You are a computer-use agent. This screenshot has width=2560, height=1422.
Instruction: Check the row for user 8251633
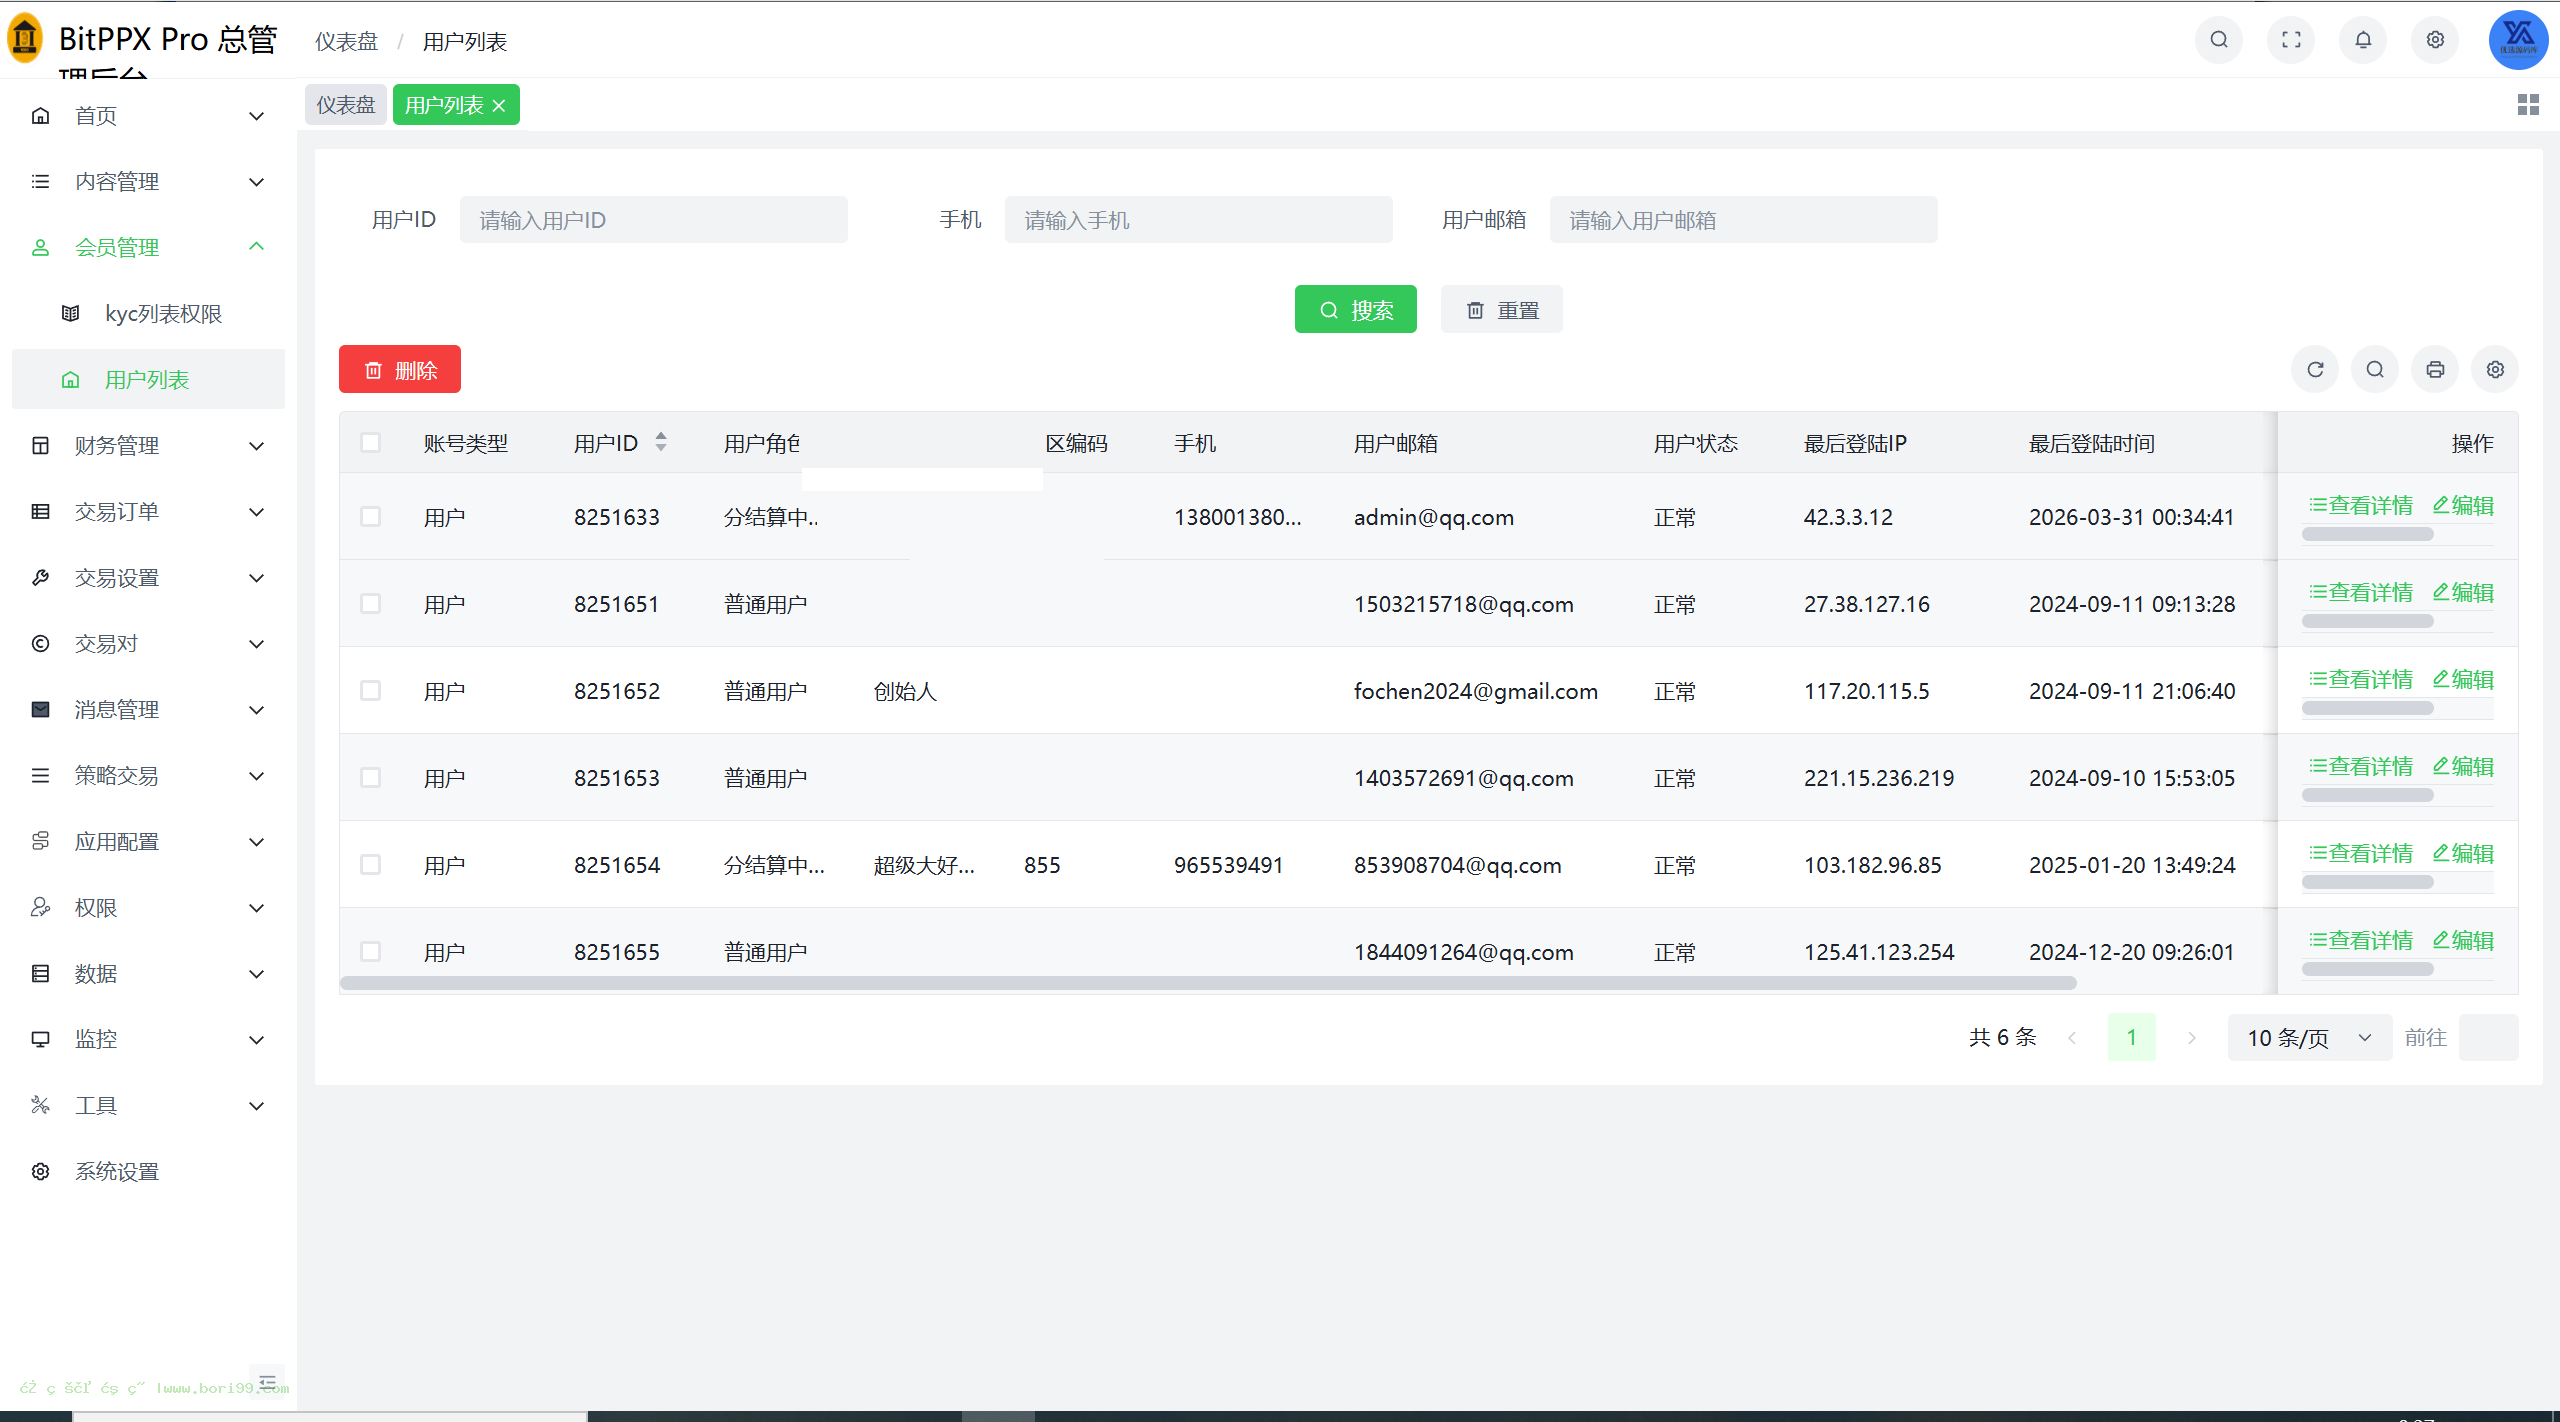point(370,516)
